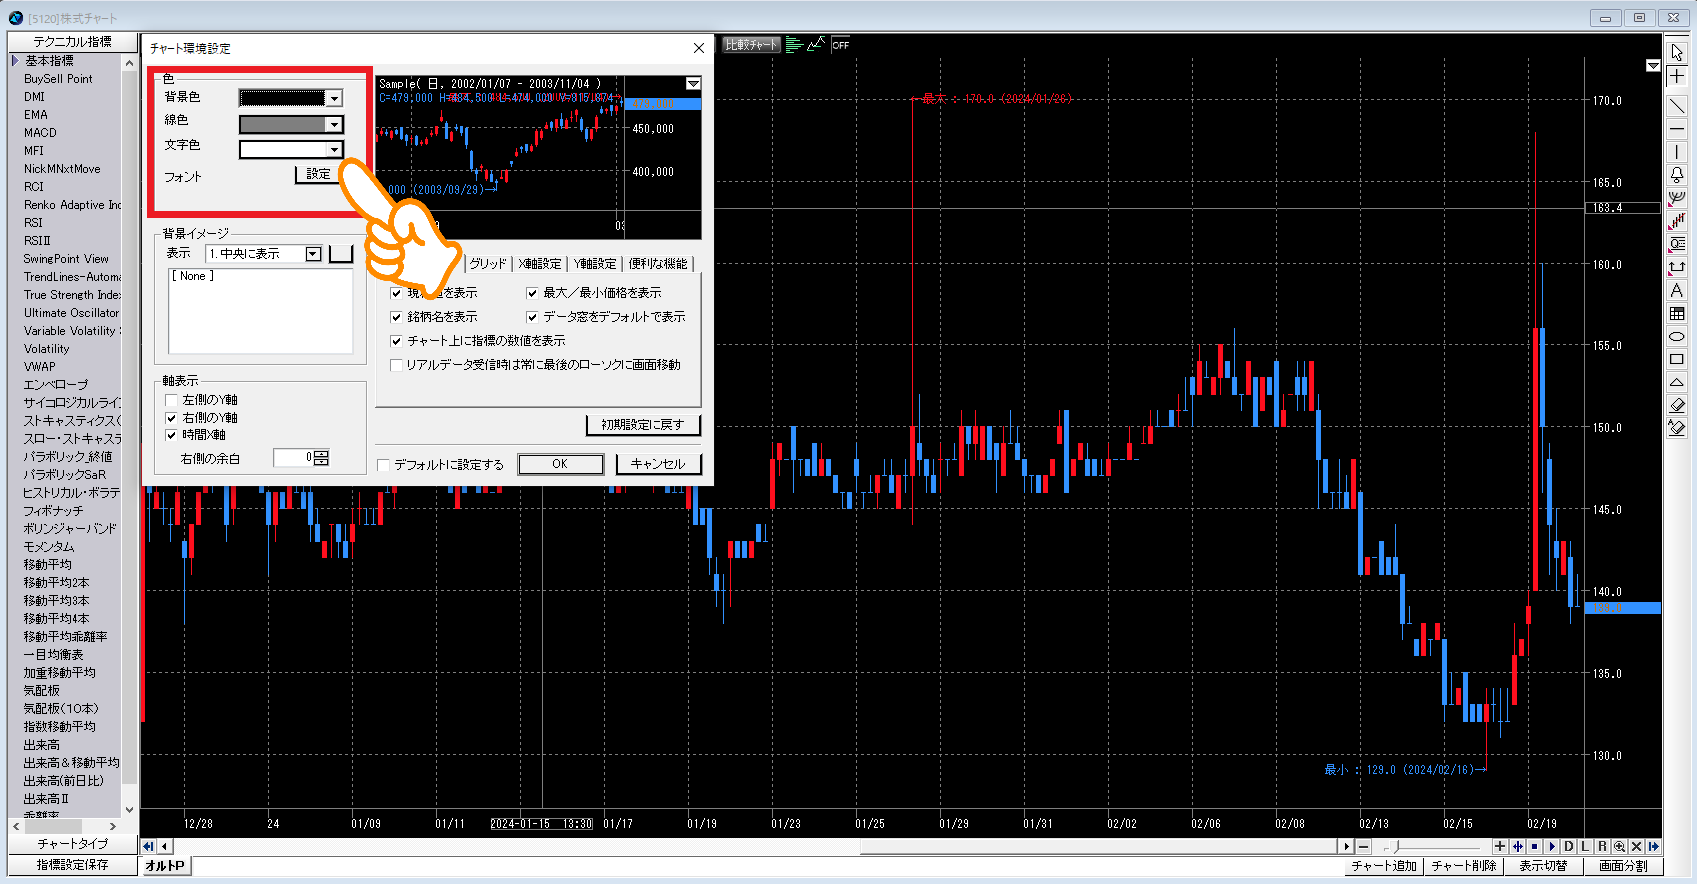Open the テクニカル指標 panel header

pos(72,42)
